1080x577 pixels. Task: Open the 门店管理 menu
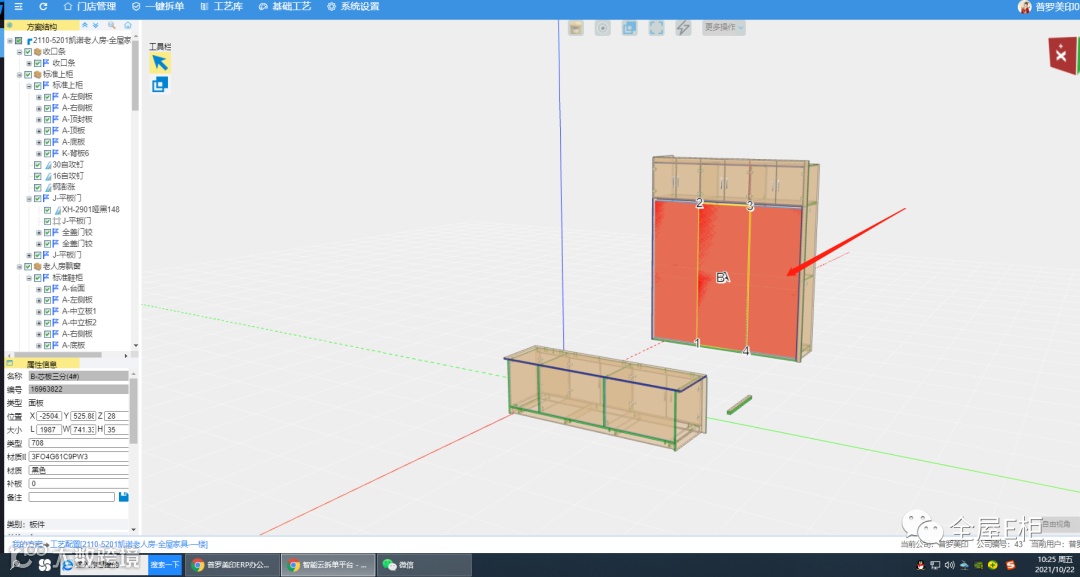click(x=88, y=6)
